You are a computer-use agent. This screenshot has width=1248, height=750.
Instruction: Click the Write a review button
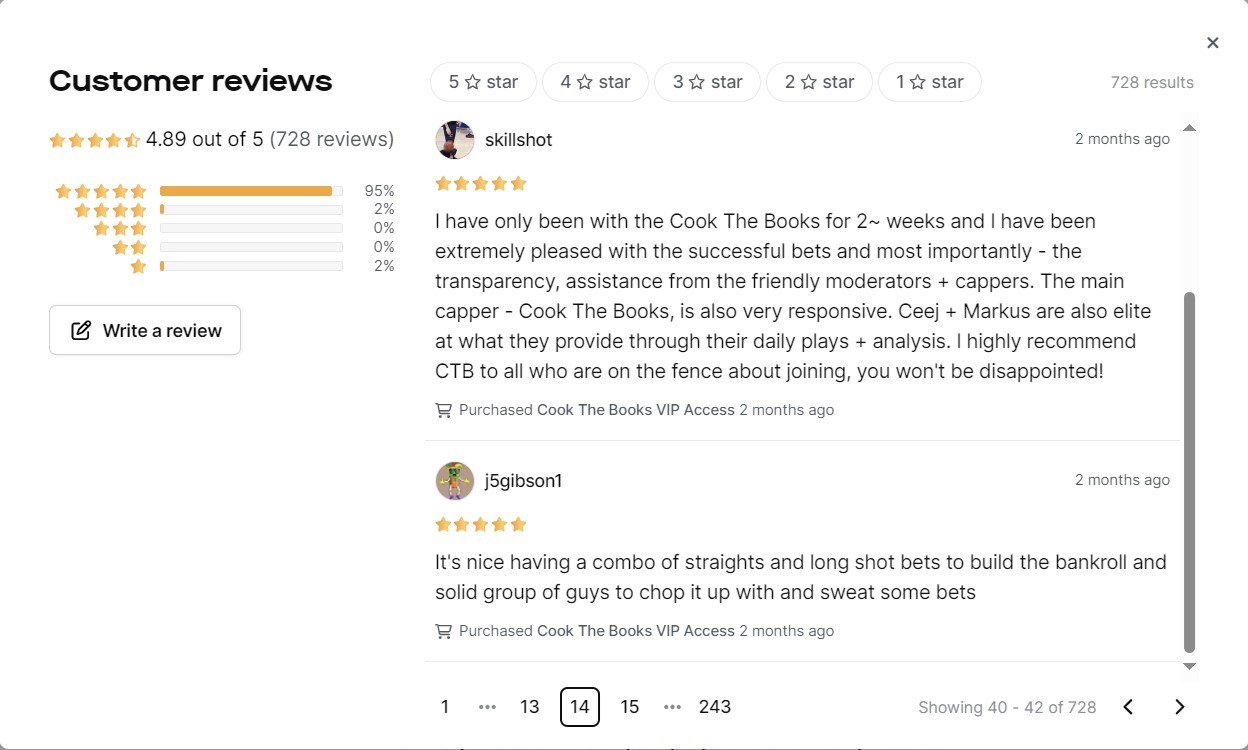(145, 330)
